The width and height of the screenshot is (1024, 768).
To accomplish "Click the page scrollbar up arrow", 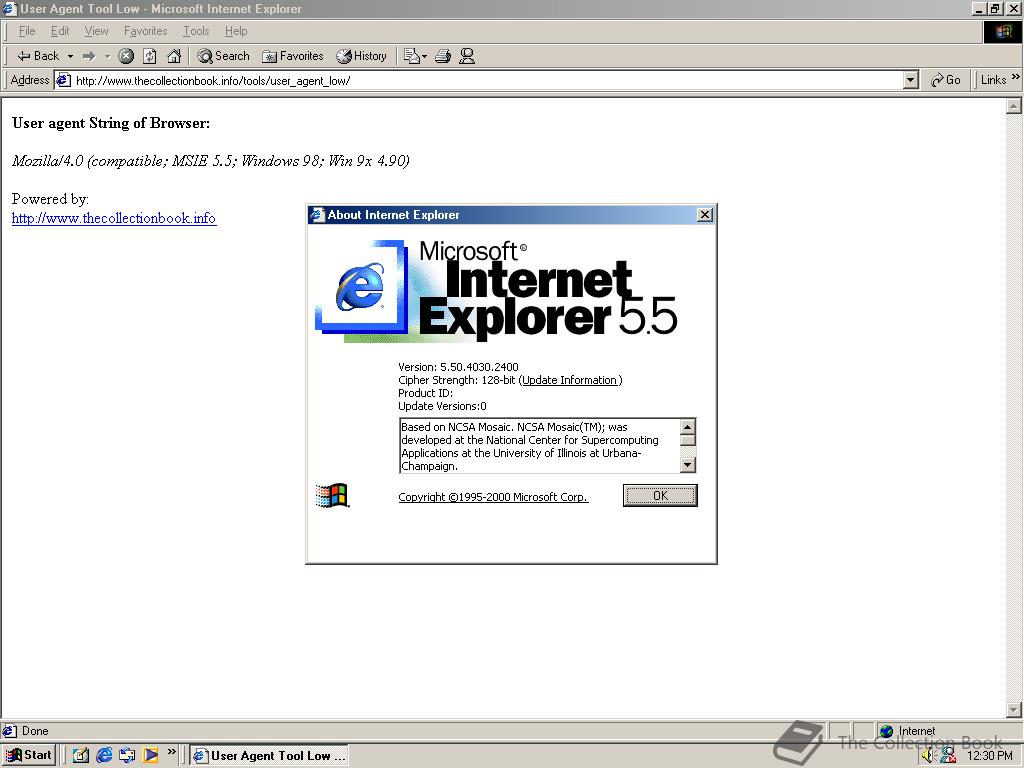I will (x=1014, y=106).
